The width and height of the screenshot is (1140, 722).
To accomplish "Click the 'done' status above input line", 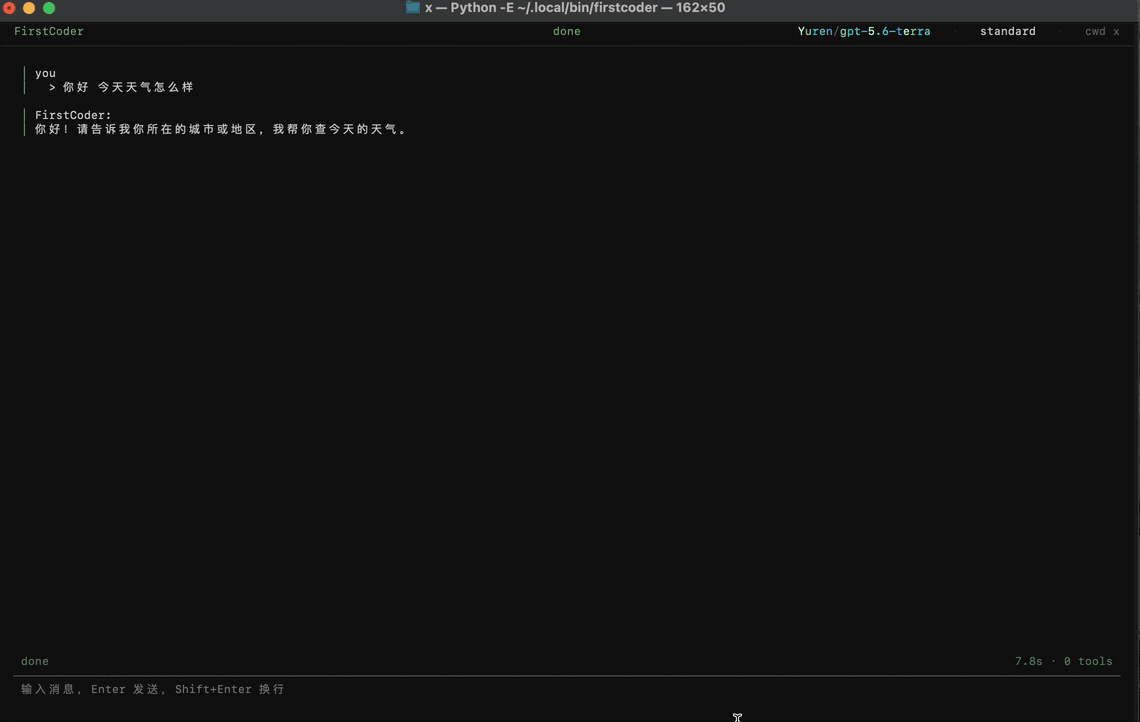I will pos(35,662).
